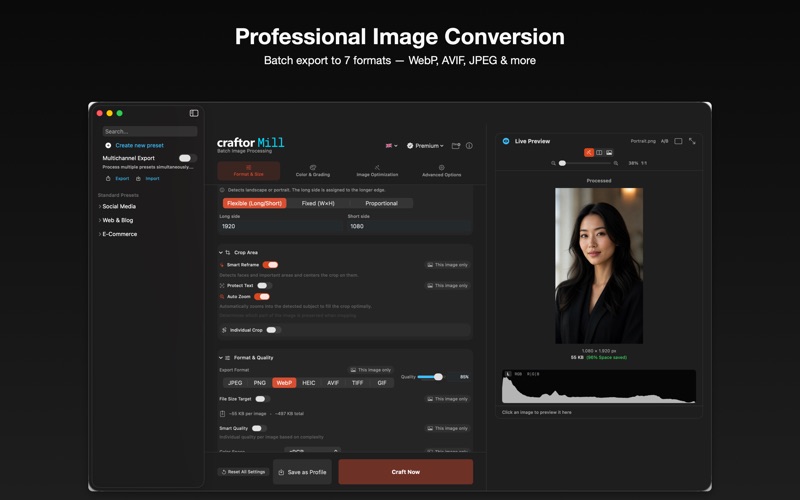
Task: Click the preview zoom slider handle
Action: pos(562,163)
